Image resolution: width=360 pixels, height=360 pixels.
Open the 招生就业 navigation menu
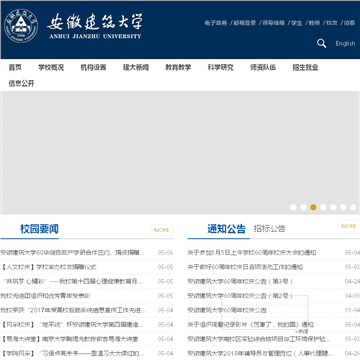(305, 67)
